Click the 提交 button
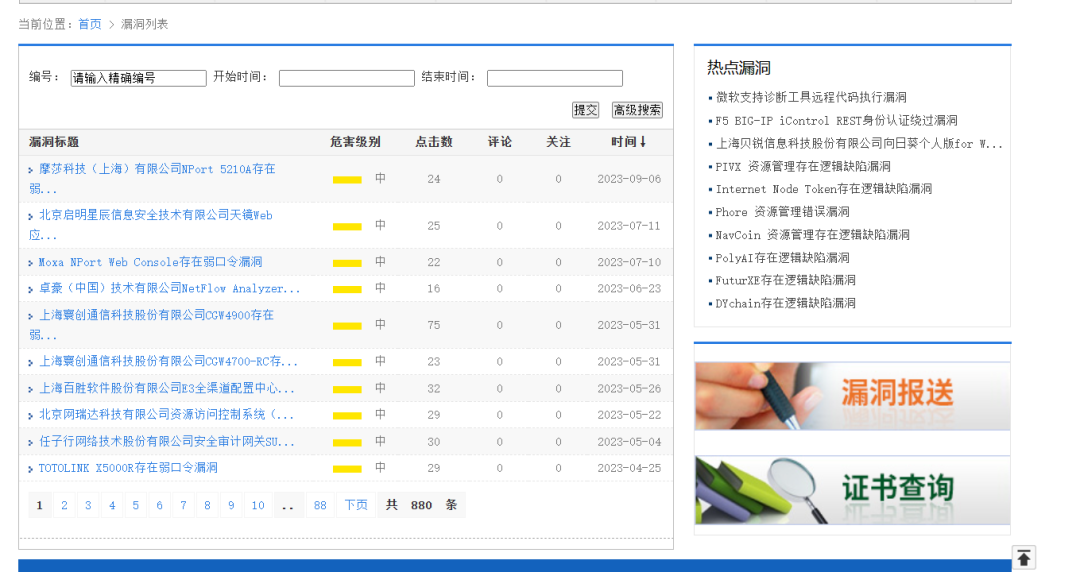The width and height of the screenshot is (1080, 572). click(585, 110)
